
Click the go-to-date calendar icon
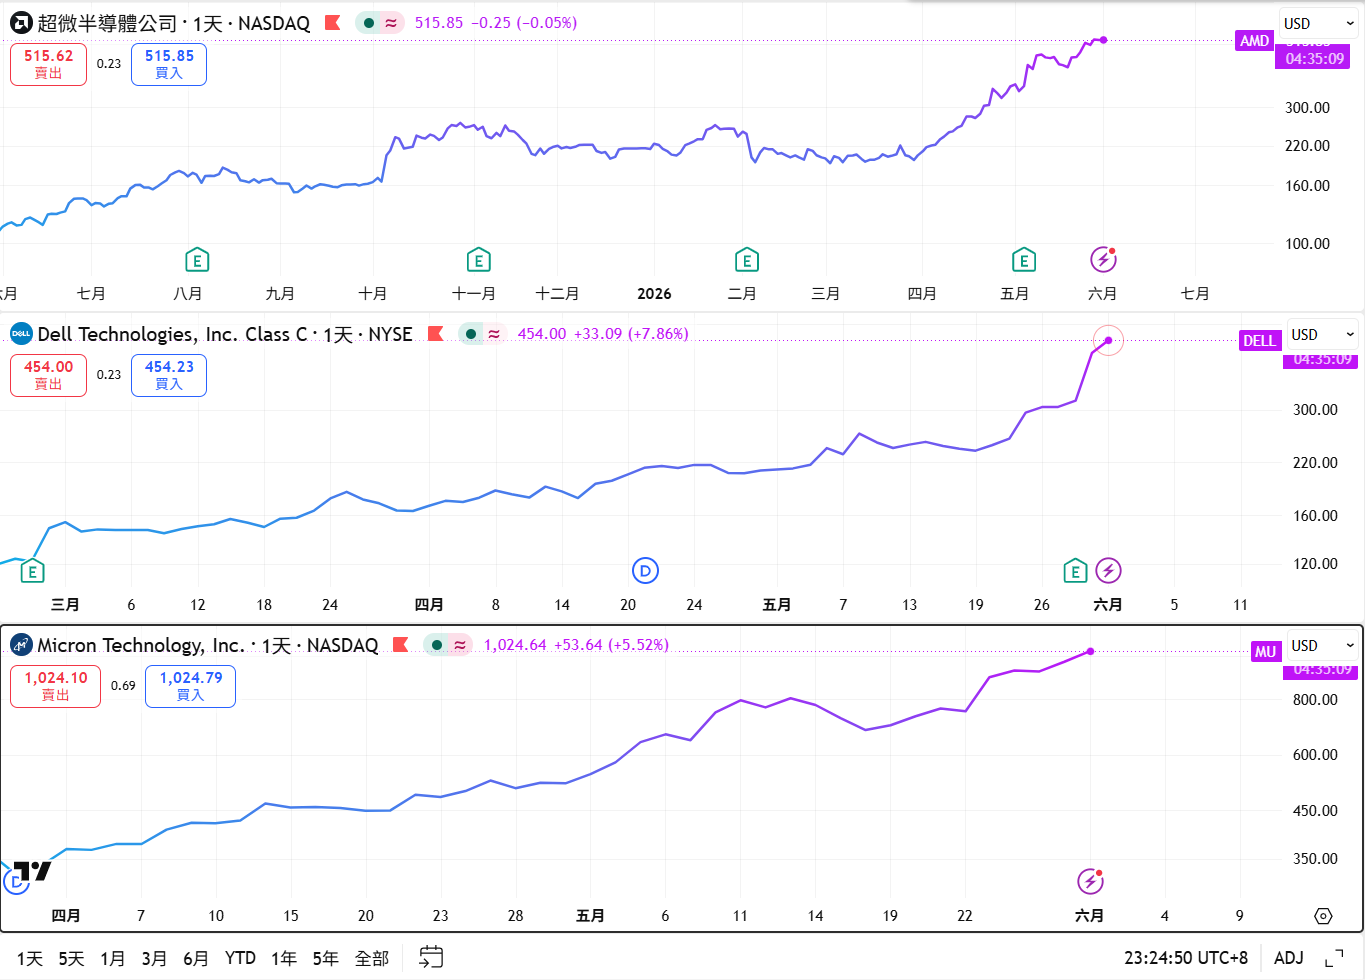(431, 957)
